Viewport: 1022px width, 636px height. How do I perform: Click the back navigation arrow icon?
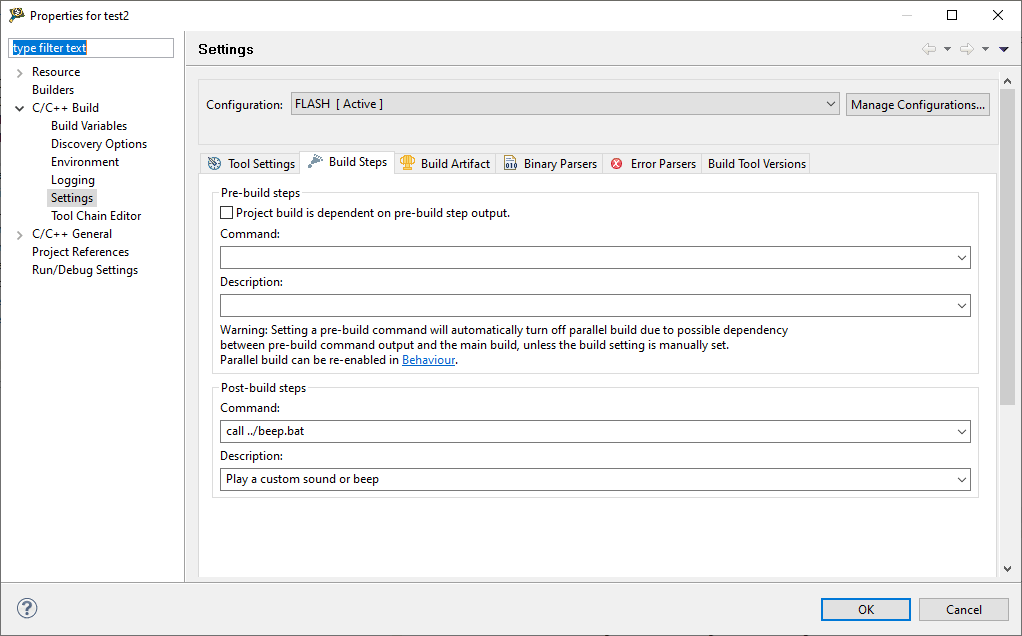click(929, 49)
